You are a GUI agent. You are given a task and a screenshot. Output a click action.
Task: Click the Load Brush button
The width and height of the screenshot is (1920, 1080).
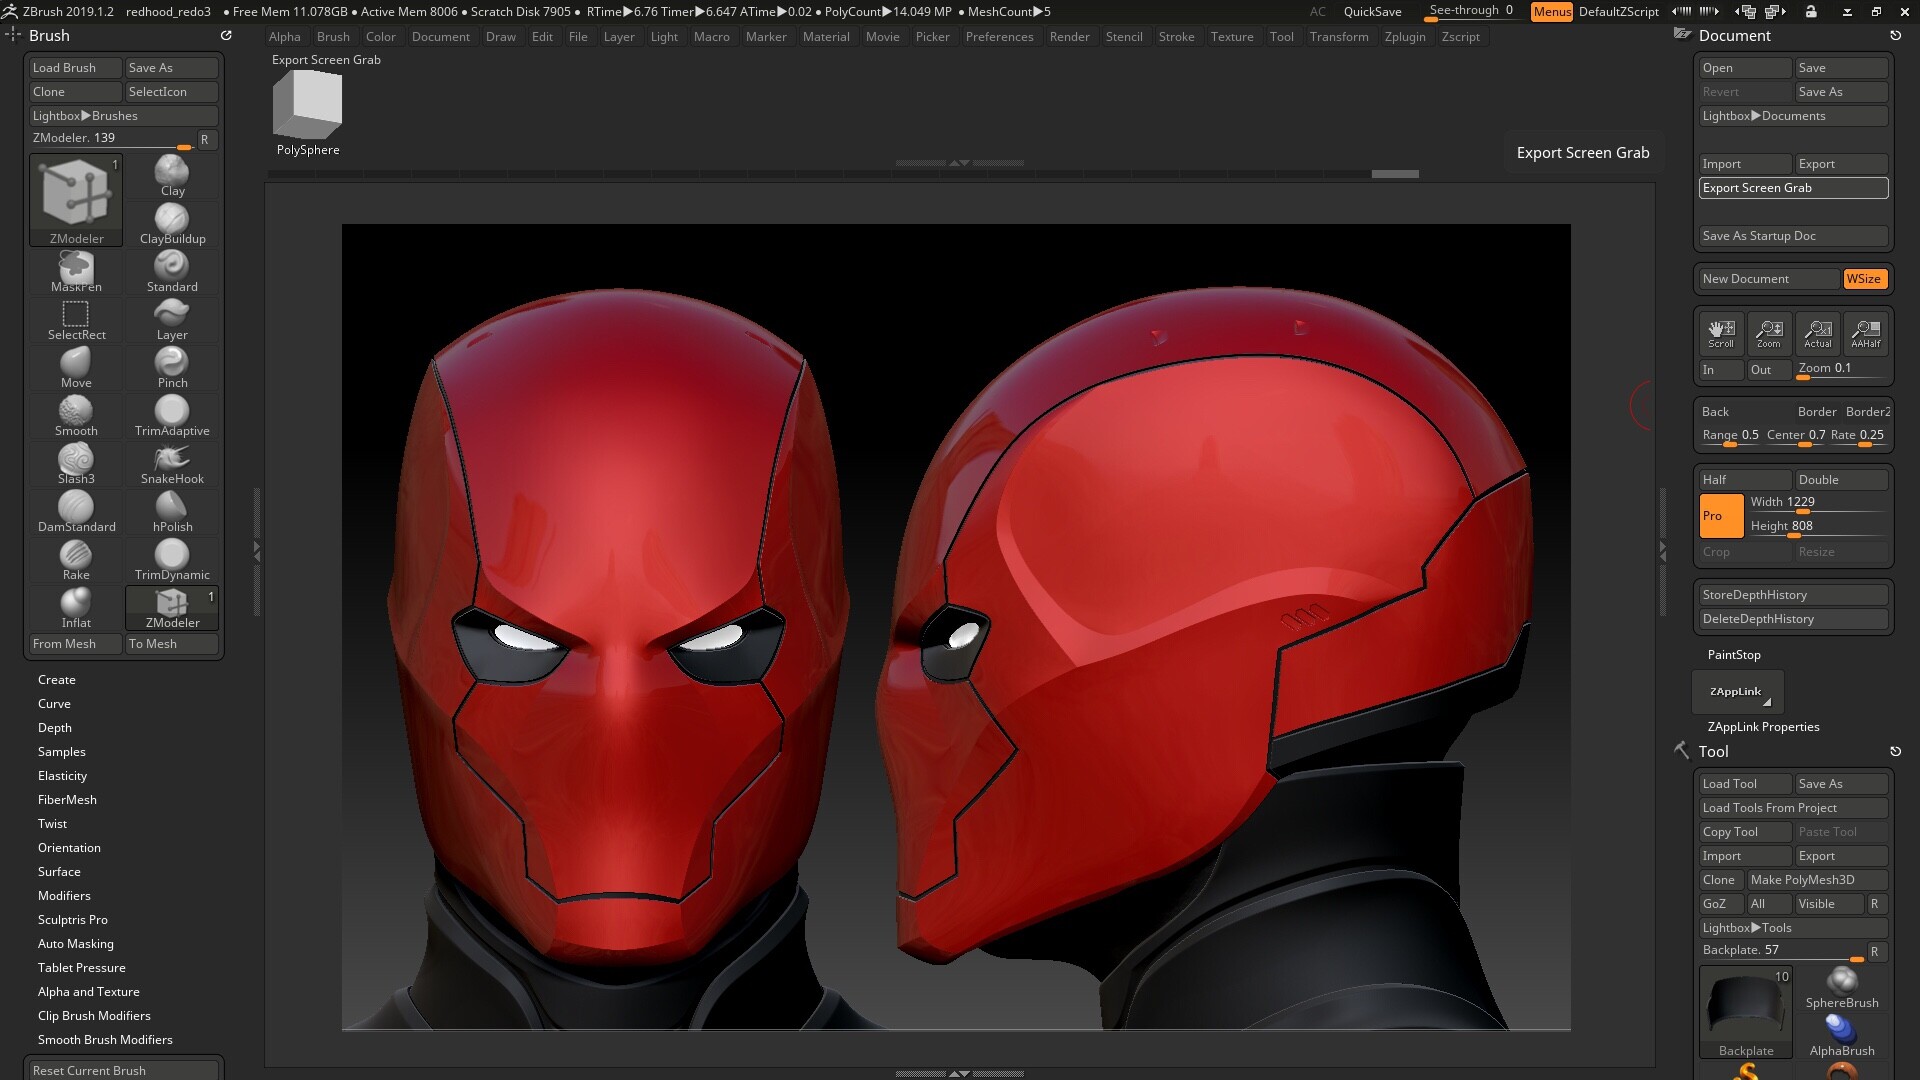tap(76, 68)
